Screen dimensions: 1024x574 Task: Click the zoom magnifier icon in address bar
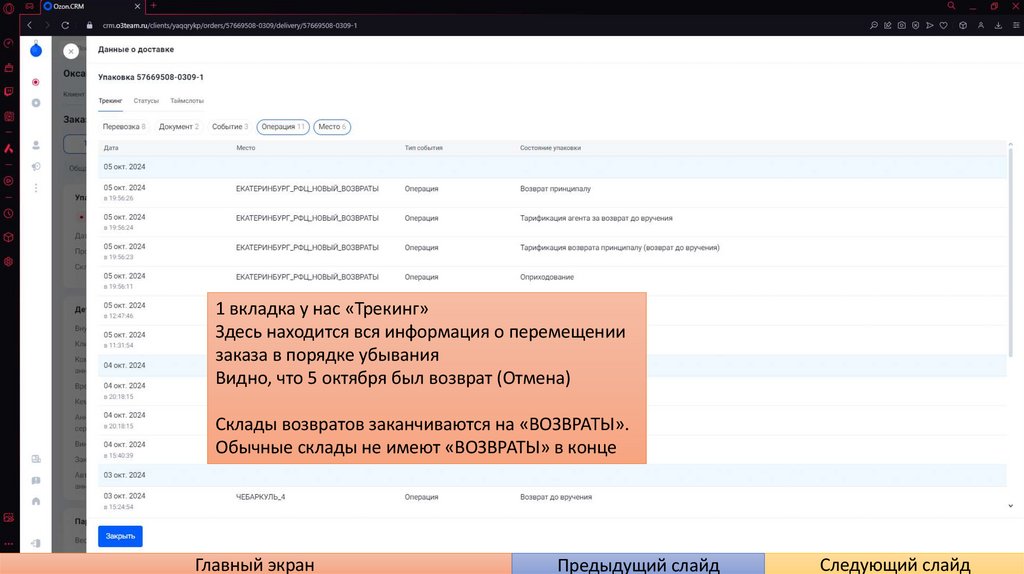pyautogui.click(x=873, y=25)
